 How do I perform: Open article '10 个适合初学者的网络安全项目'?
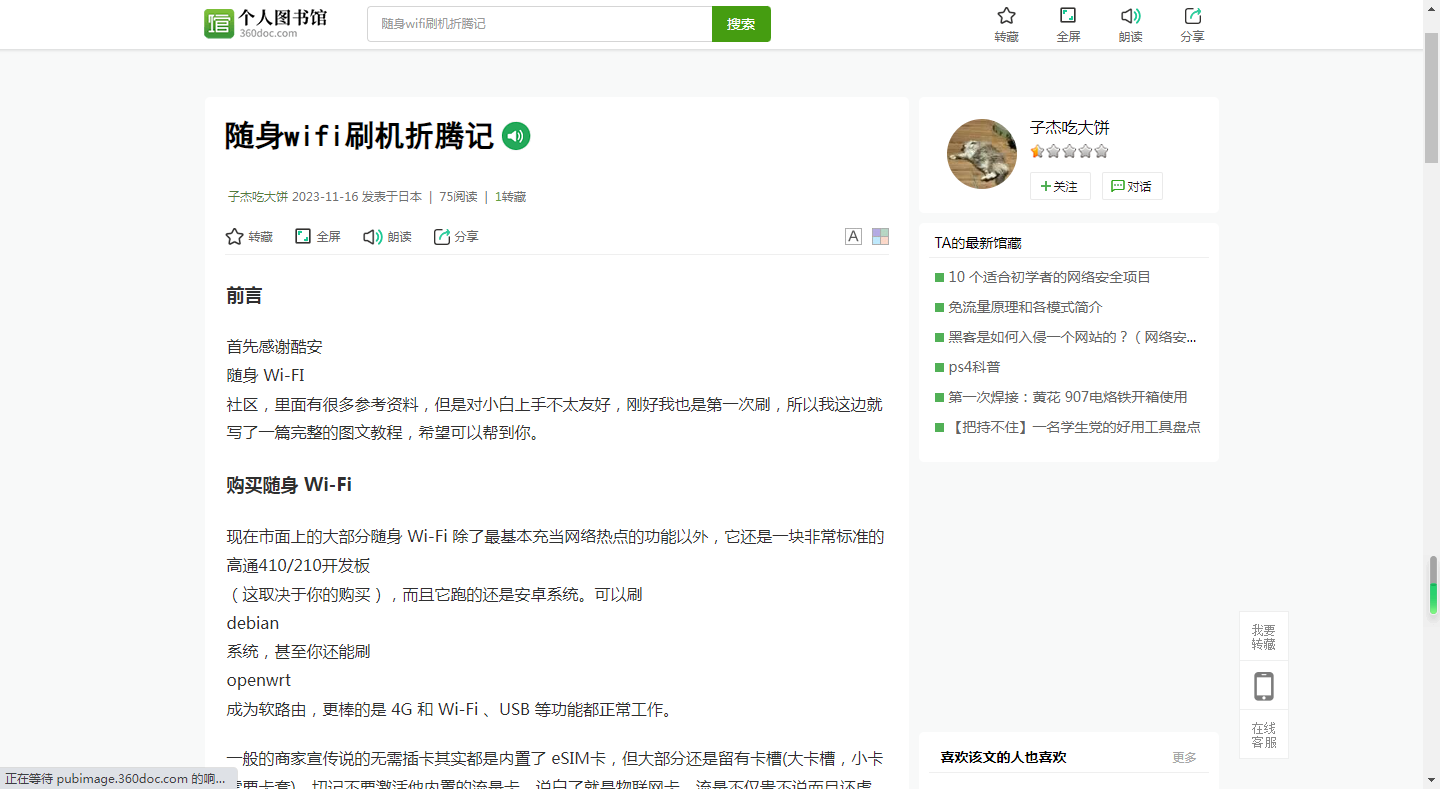coord(1049,277)
